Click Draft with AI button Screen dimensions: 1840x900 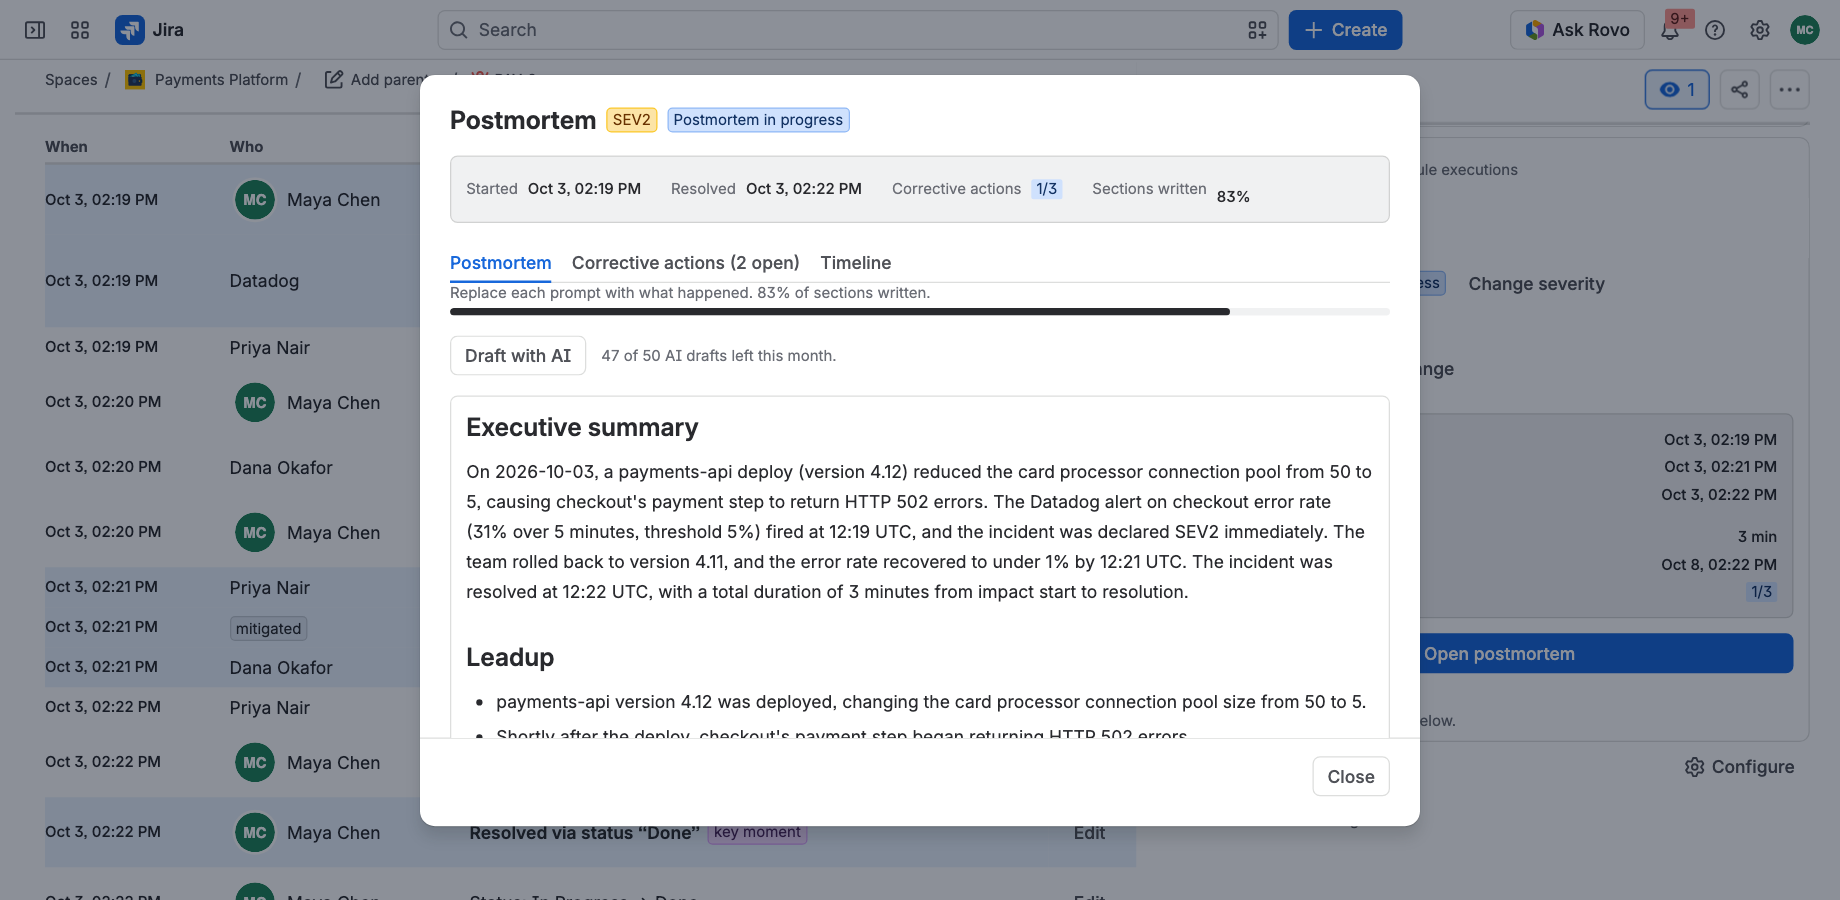coord(518,356)
